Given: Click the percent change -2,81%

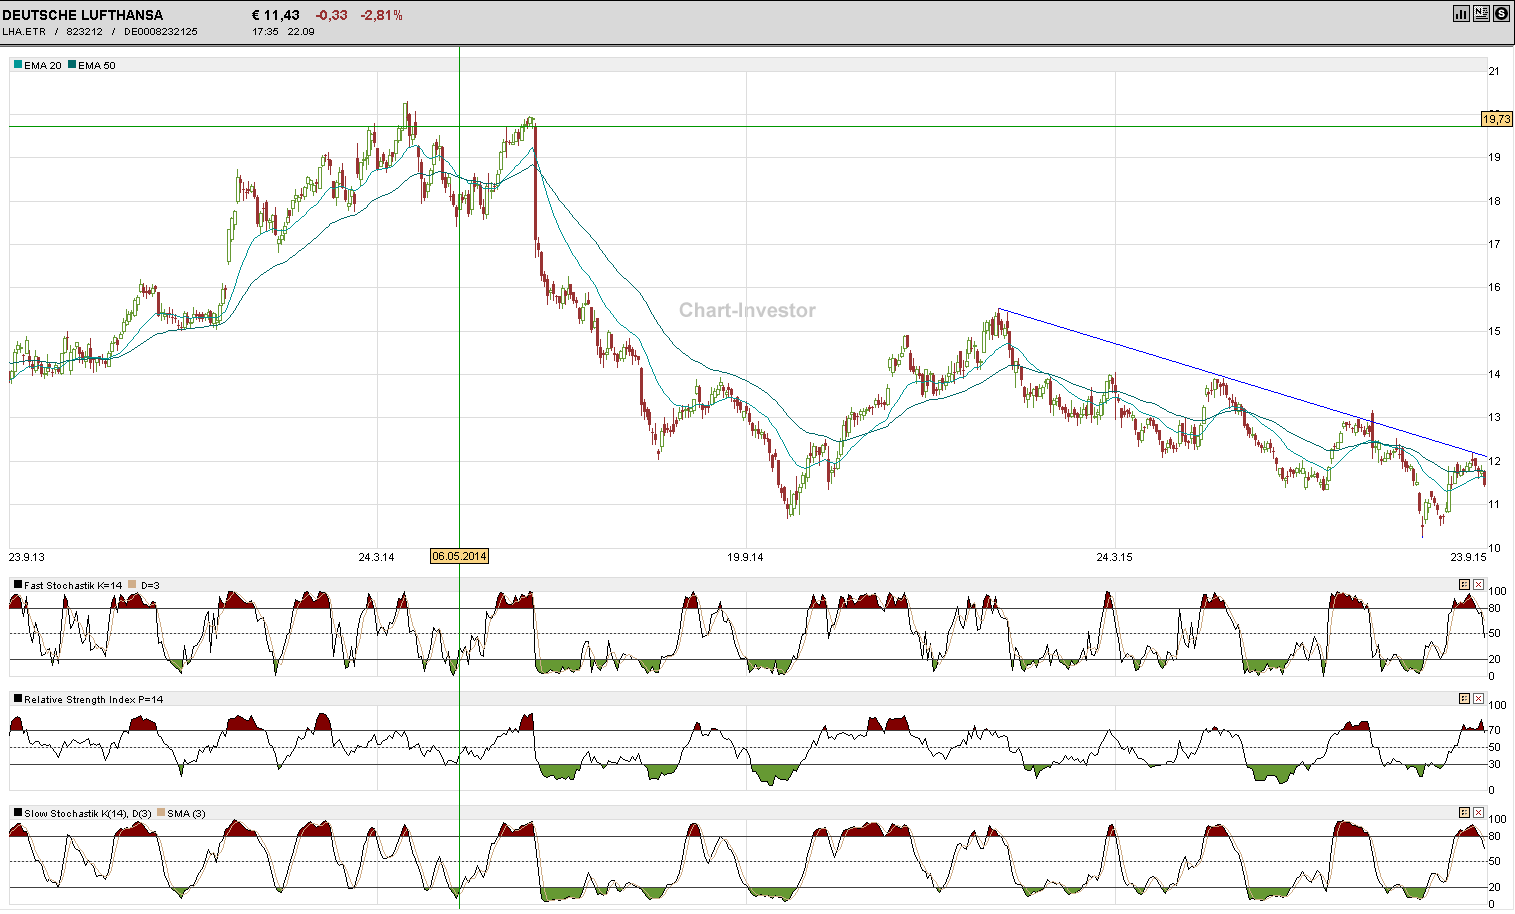Looking at the screenshot, I should click(x=383, y=15).
